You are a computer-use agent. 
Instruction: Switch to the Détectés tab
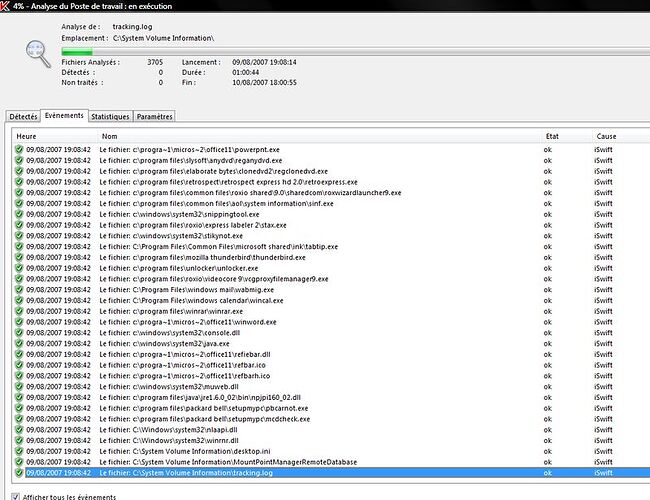click(23, 117)
